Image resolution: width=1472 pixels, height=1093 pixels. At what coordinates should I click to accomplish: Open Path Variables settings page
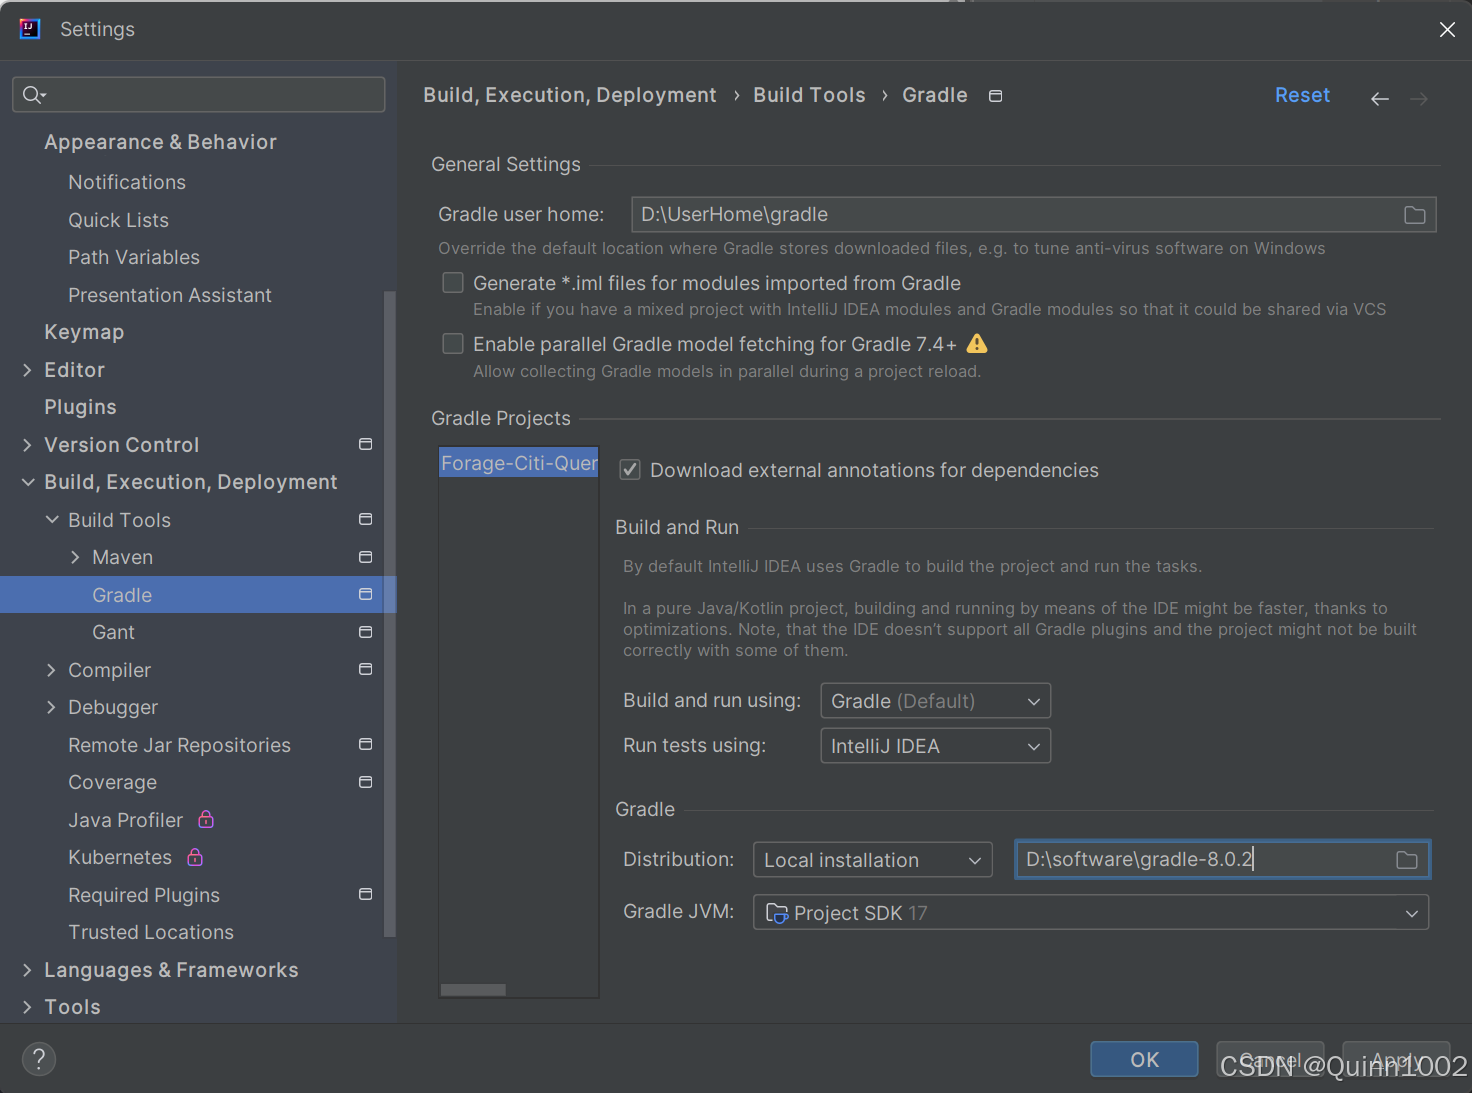tap(134, 257)
